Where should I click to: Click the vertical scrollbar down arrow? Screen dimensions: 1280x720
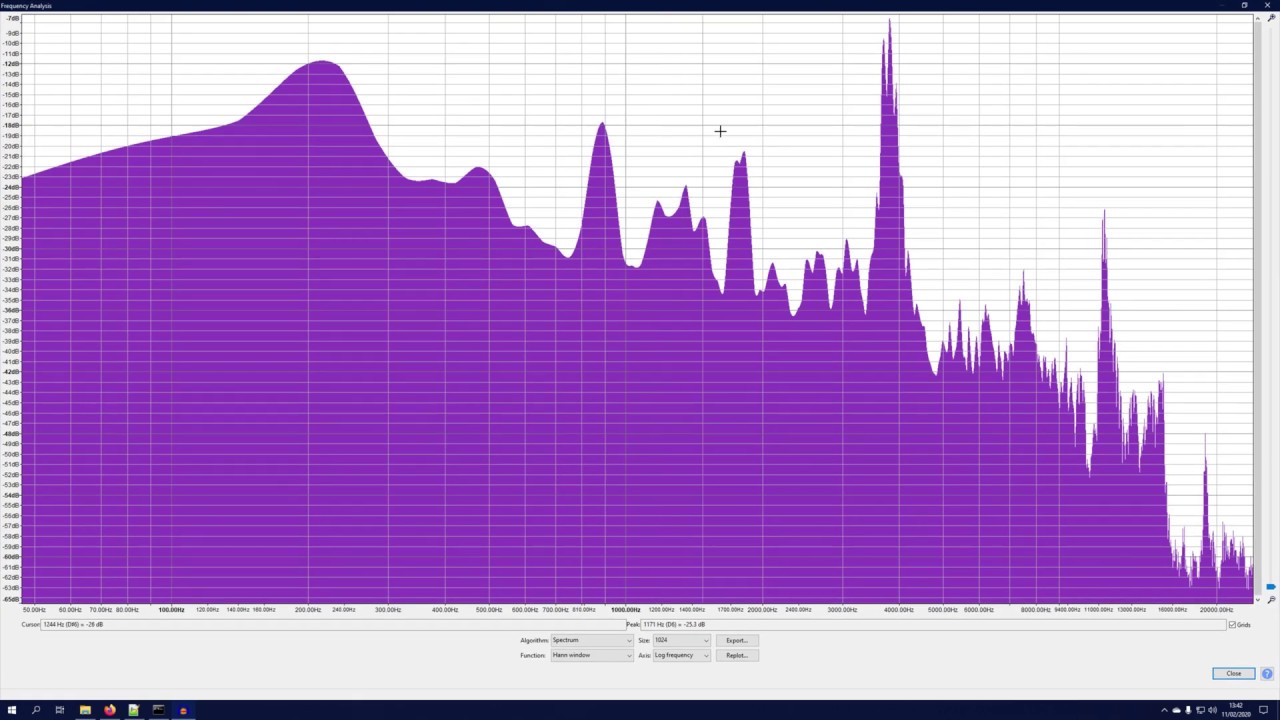coord(1258,600)
